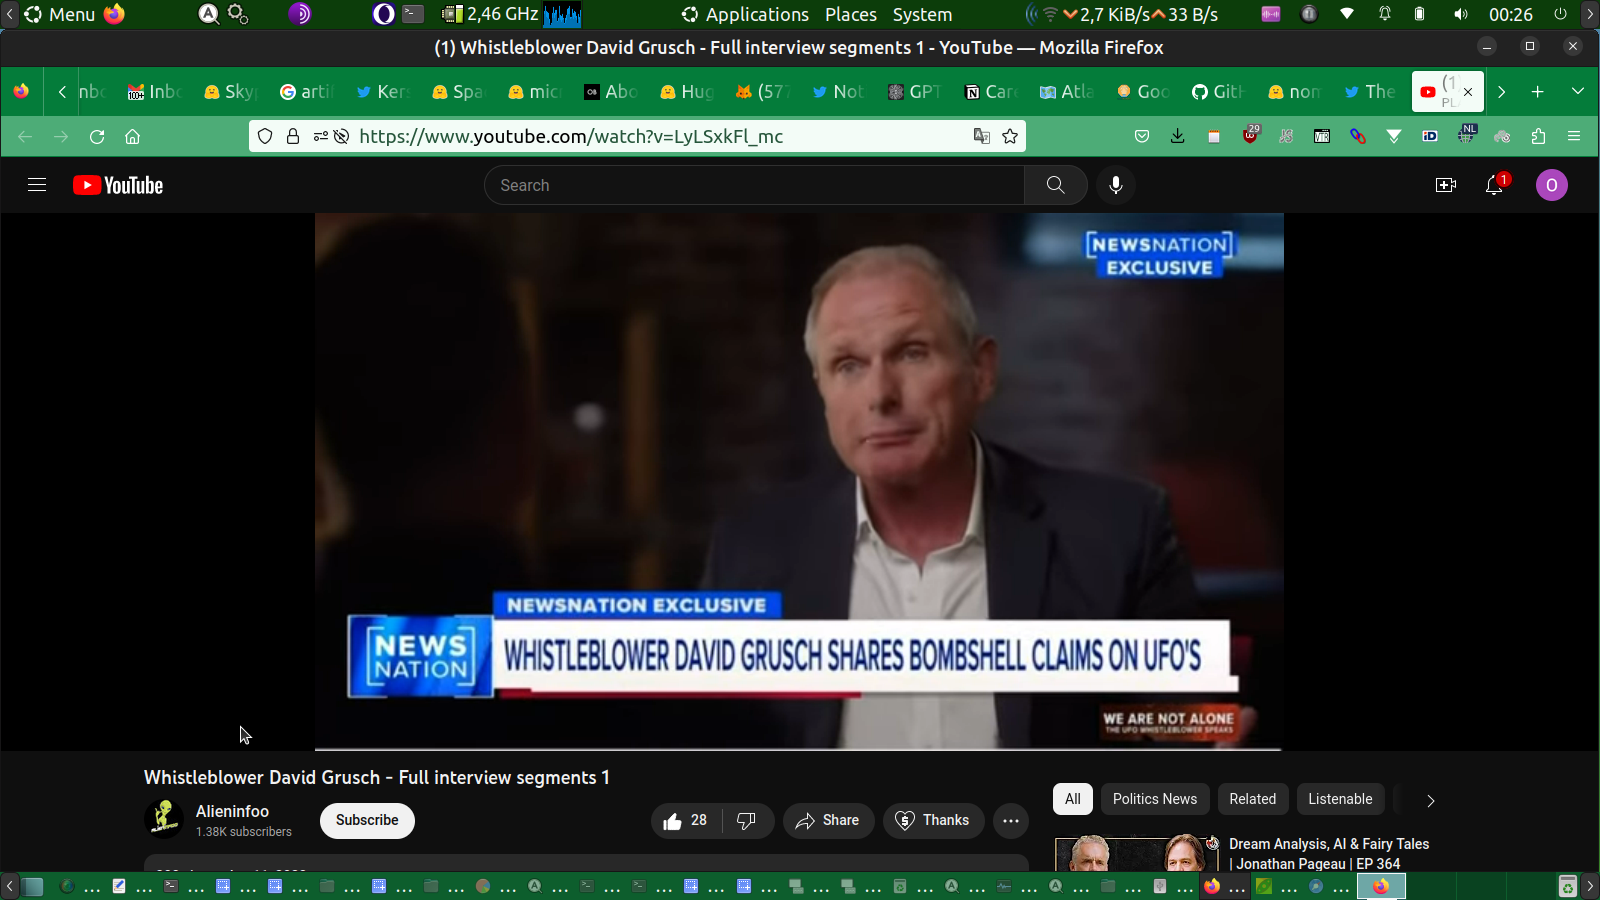Select the Listenable filter chip
Screen dimensions: 1600x900
coord(1340,799)
